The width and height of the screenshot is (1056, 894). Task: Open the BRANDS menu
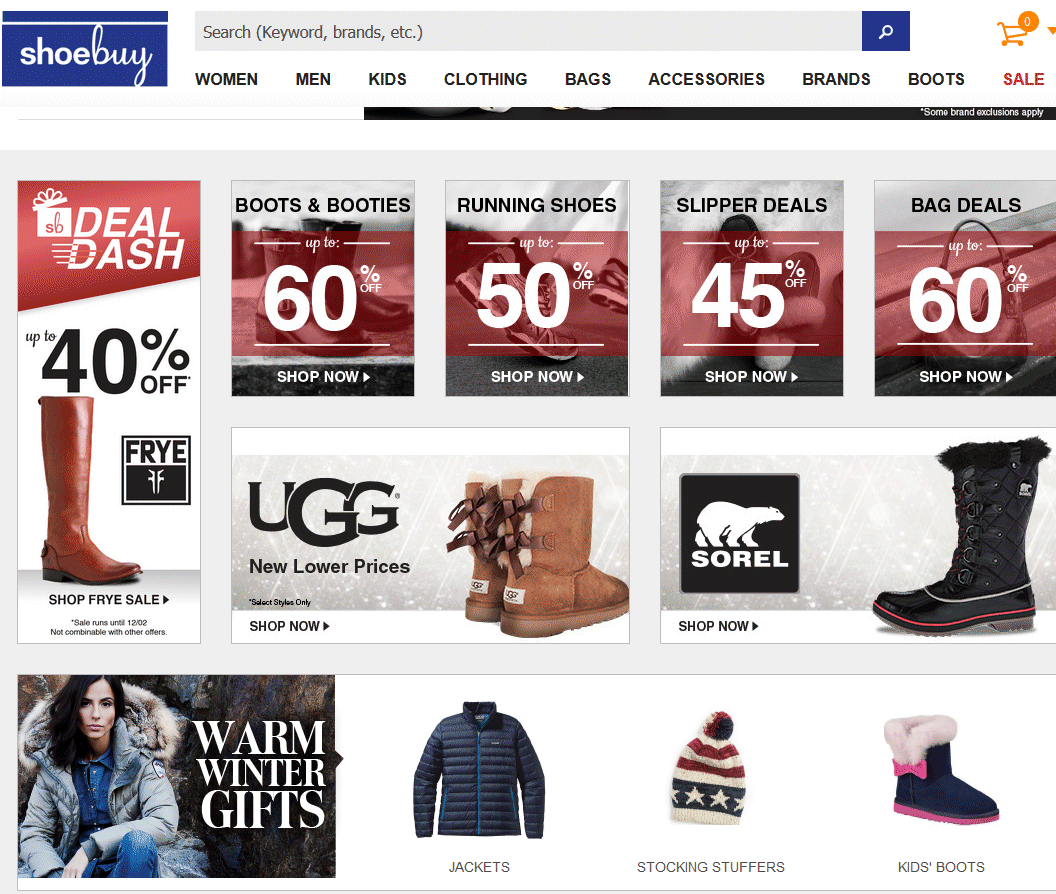click(x=836, y=79)
